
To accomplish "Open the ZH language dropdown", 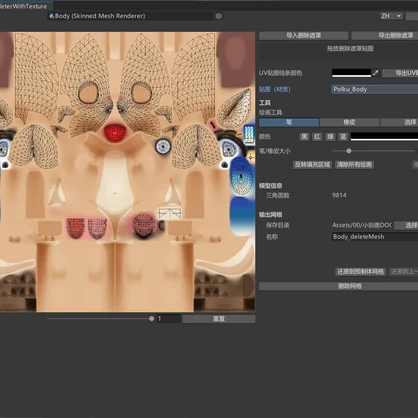I will [x=391, y=16].
